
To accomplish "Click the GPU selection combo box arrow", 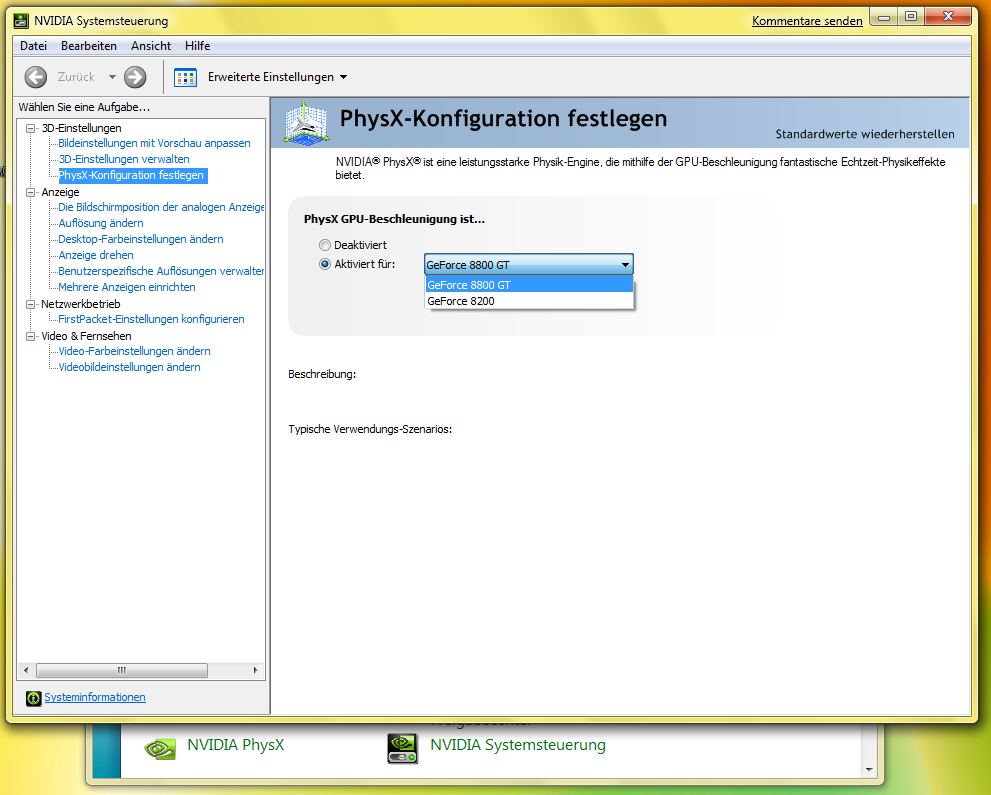I will pos(624,265).
